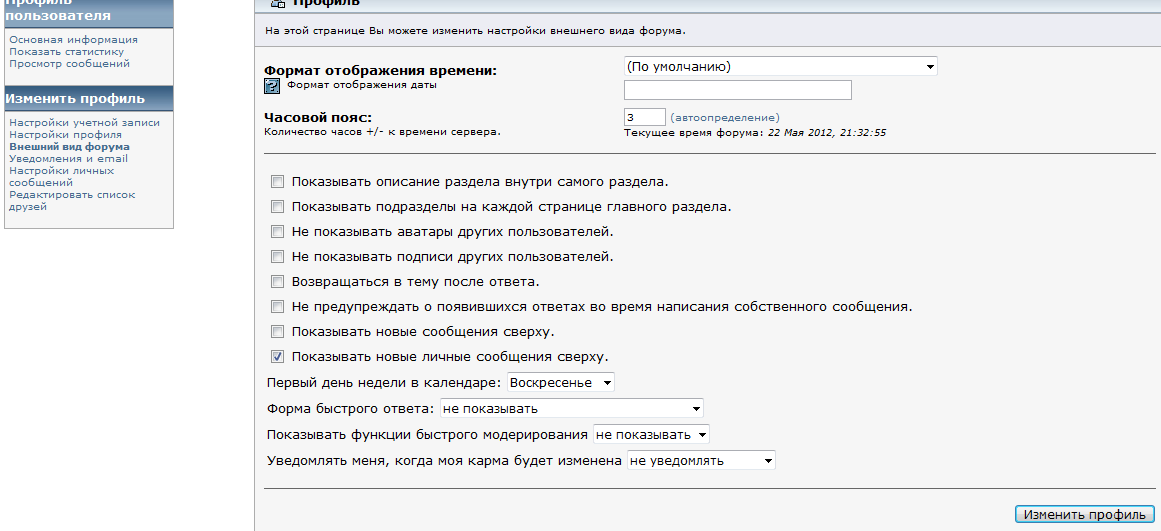The image size is (1161, 531).
Task: Open the time display format dropdown
Action: tap(780, 67)
